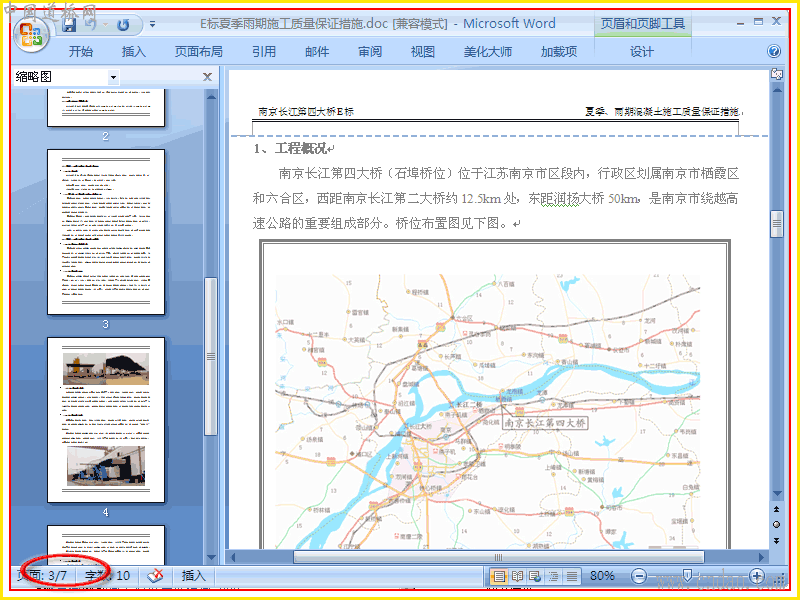Open the undo history dropdown arrow
Image resolution: width=800 pixels, height=600 pixels.
pos(106,24)
